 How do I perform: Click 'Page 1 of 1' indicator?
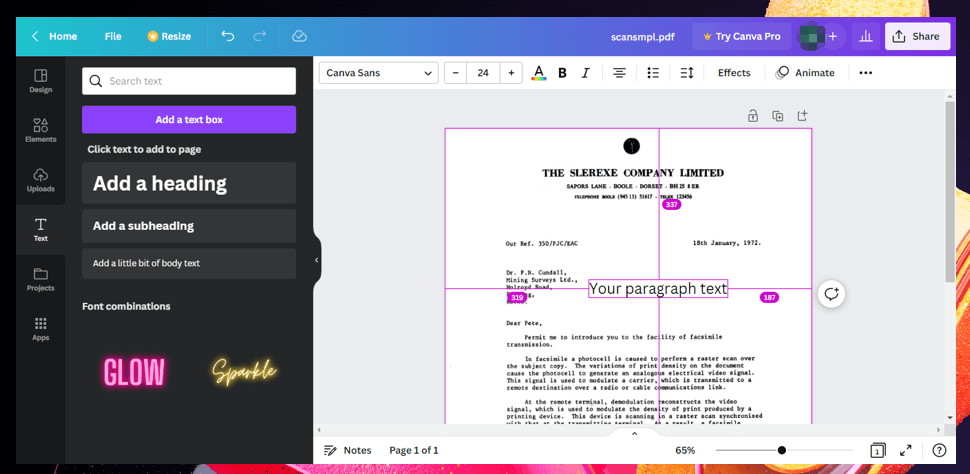tap(414, 450)
